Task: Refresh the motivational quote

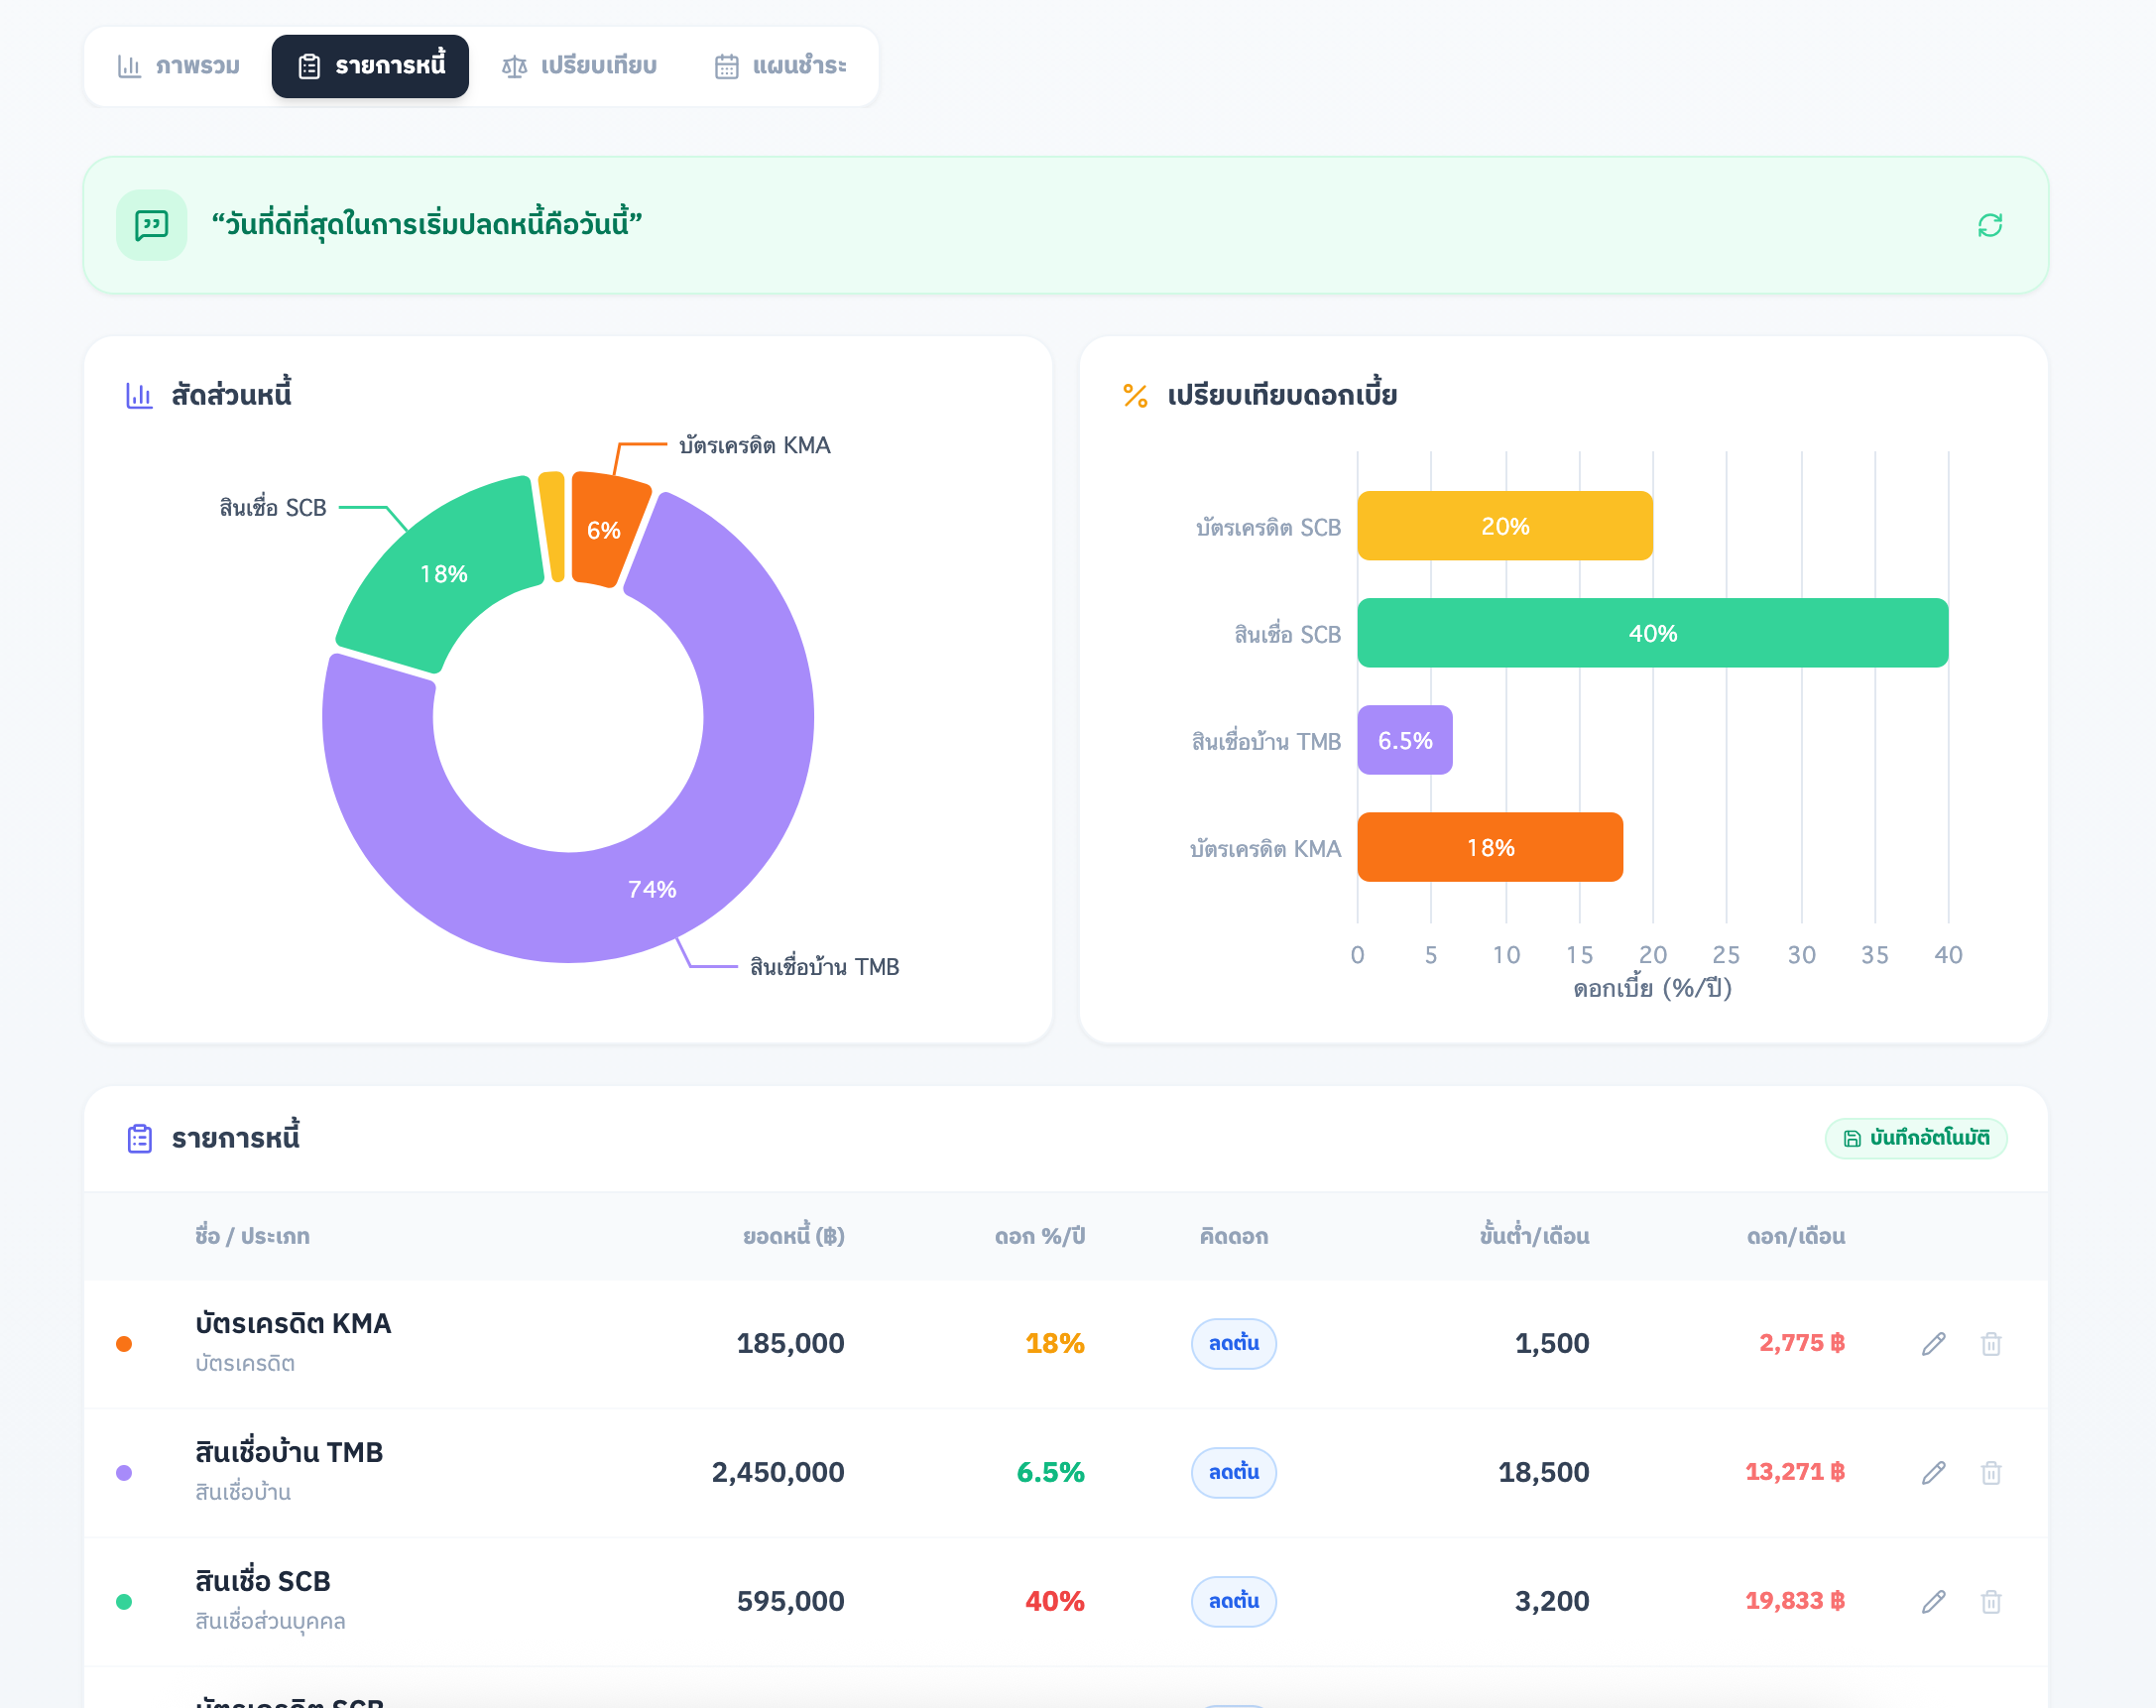Action: pyautogui.click(x=1989, y=225)
